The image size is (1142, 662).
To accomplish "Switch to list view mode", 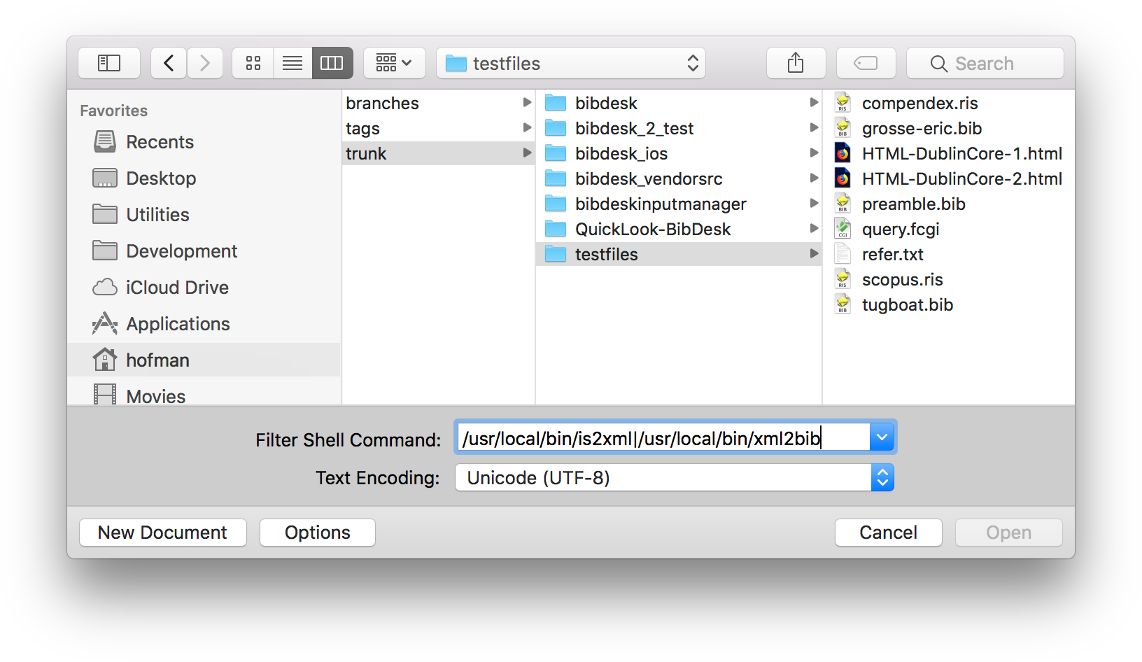I will 292,62.
